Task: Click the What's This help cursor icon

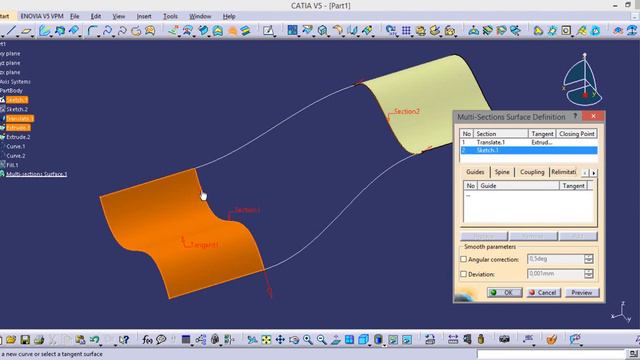Action: [124, 340]
